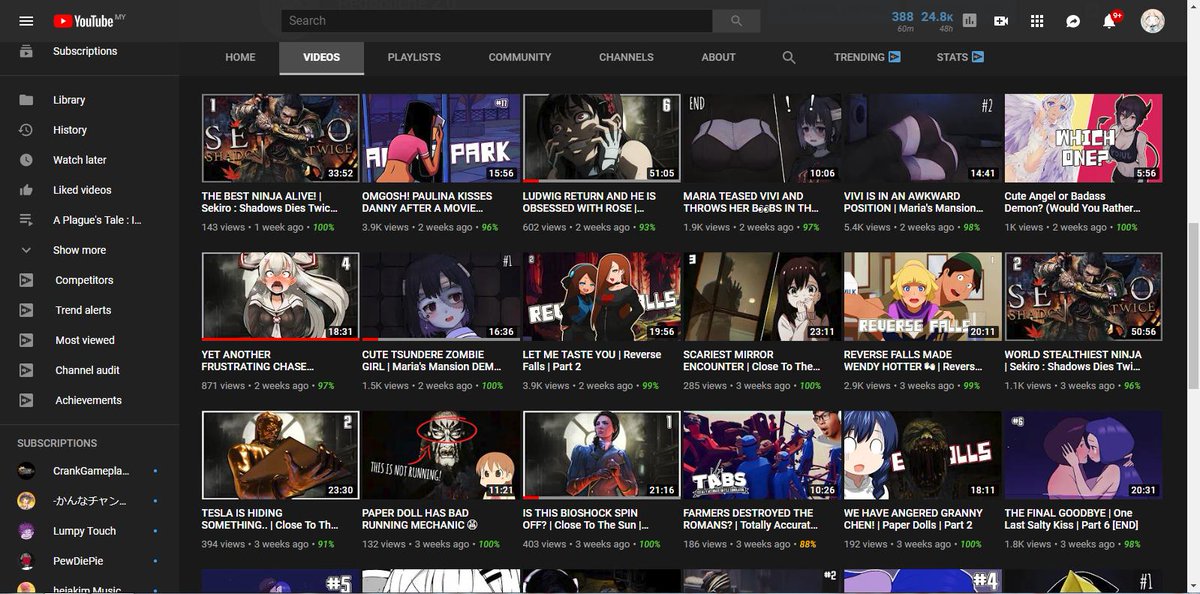Play LET ME TASTE YOU thumbnail
The height and width of the screenshot is (594, 1200).
tap(601, 296)
